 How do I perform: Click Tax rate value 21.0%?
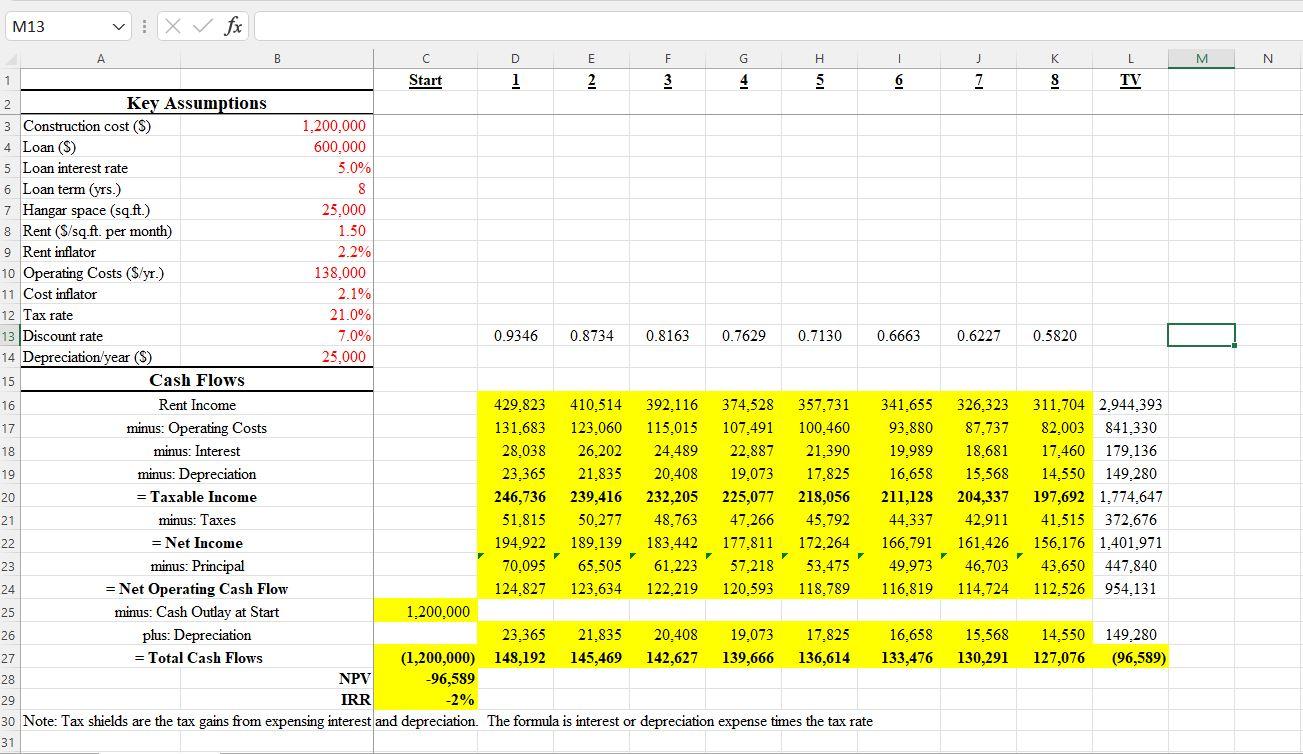pyautogui.click(x=351, y=315)
